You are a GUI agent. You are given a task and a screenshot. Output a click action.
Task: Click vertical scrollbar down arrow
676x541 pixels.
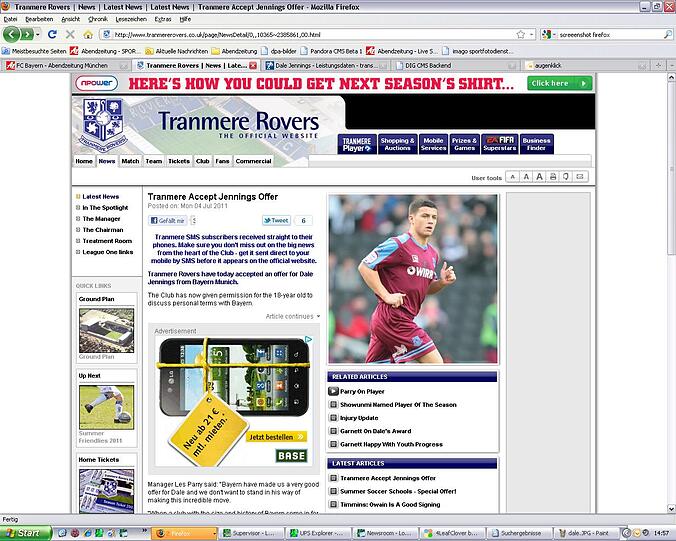(x=671, y=509)
